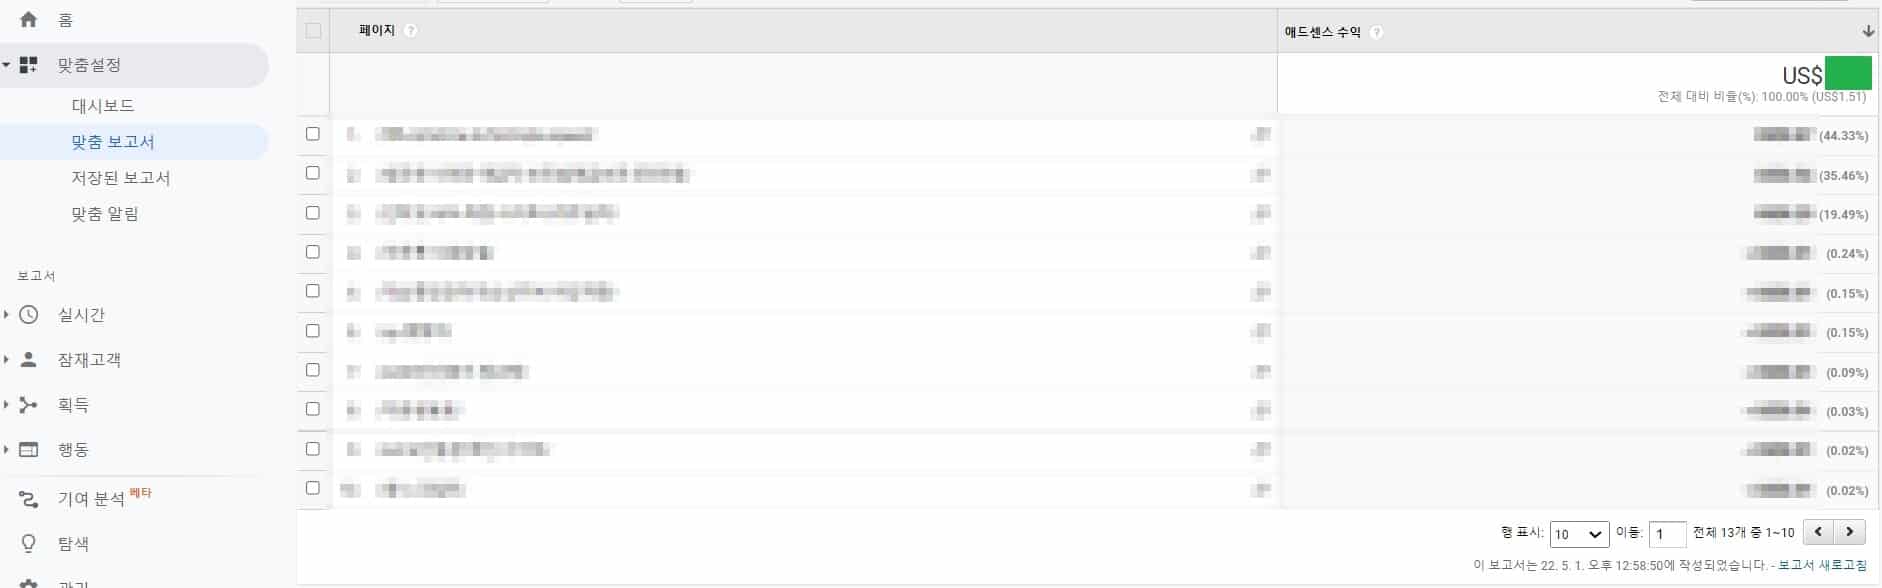Check the first row checkbox (44.33%)

(x=313, y=134)
